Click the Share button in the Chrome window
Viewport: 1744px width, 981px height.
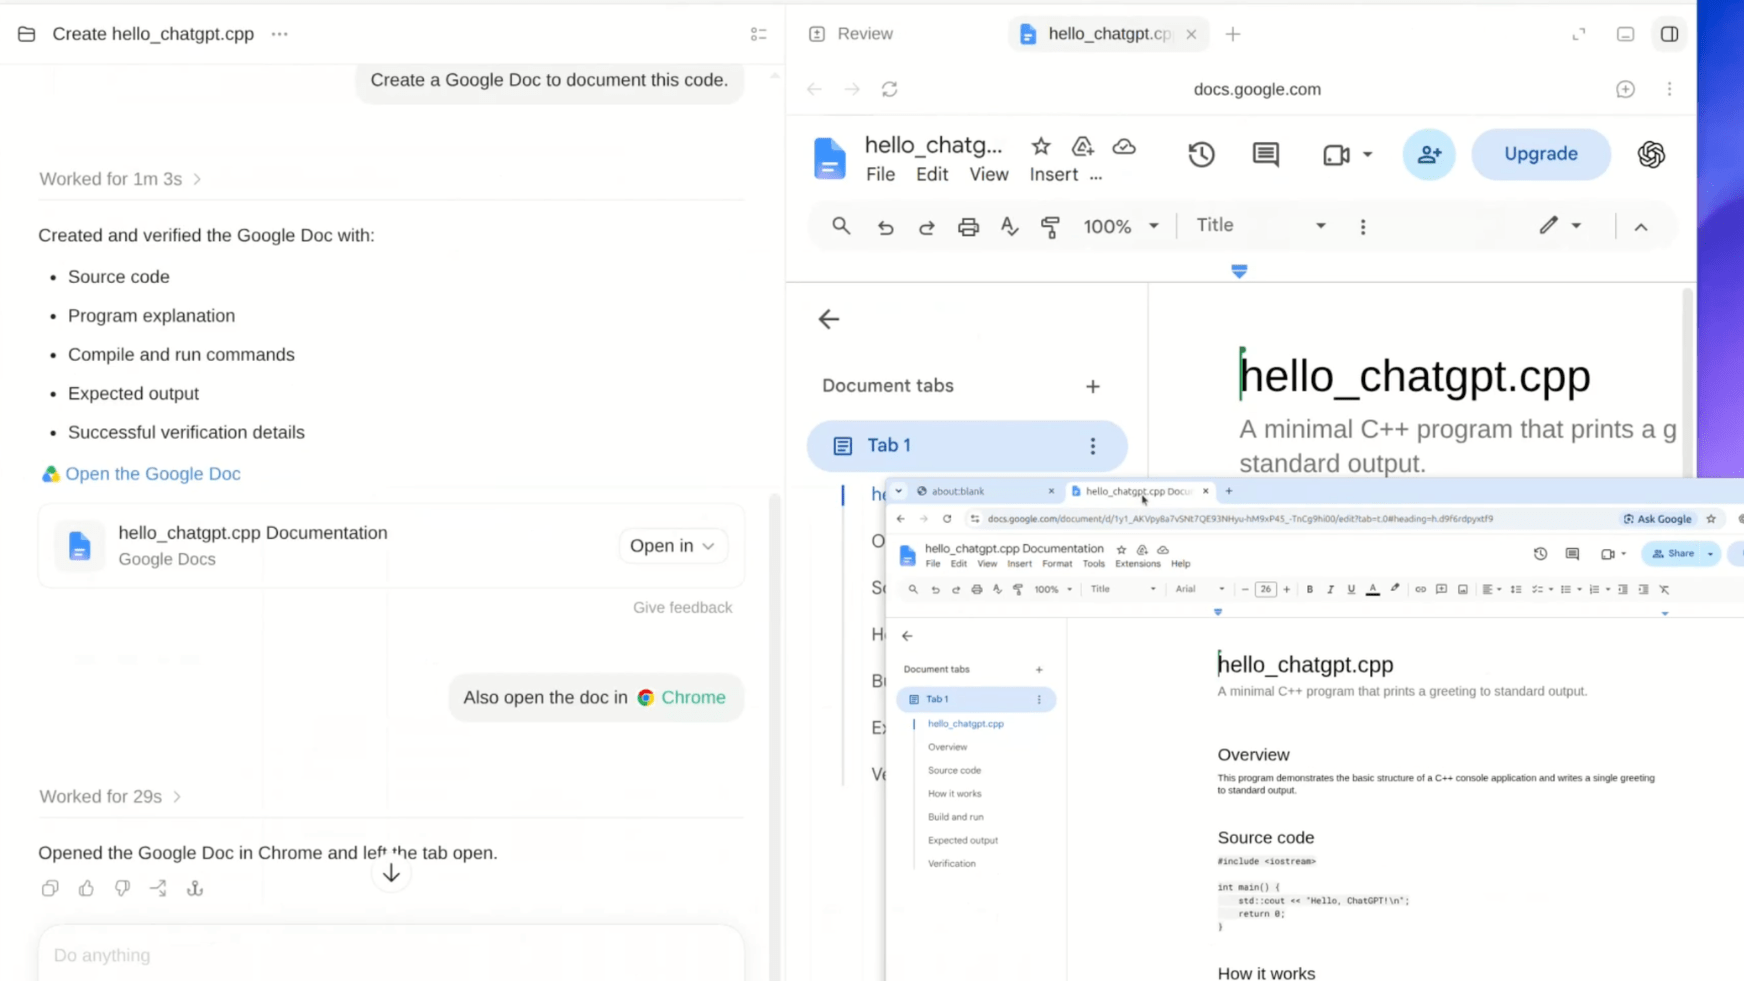1673,553
